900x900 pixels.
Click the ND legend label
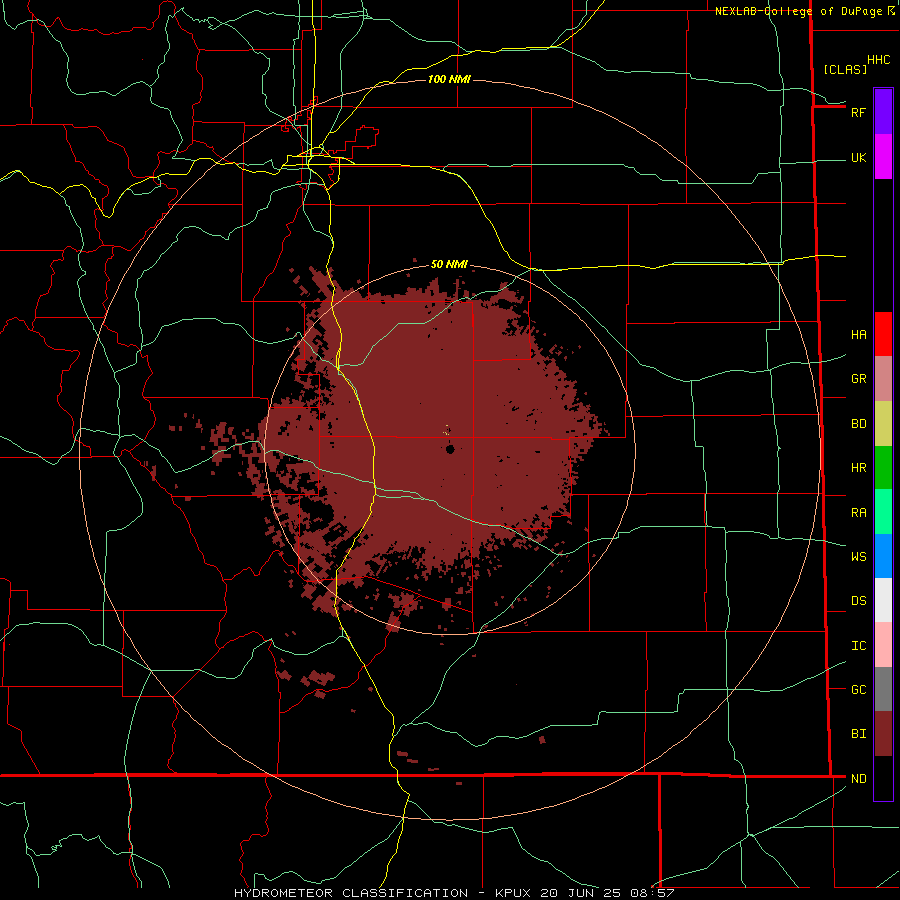pos(858,779)
